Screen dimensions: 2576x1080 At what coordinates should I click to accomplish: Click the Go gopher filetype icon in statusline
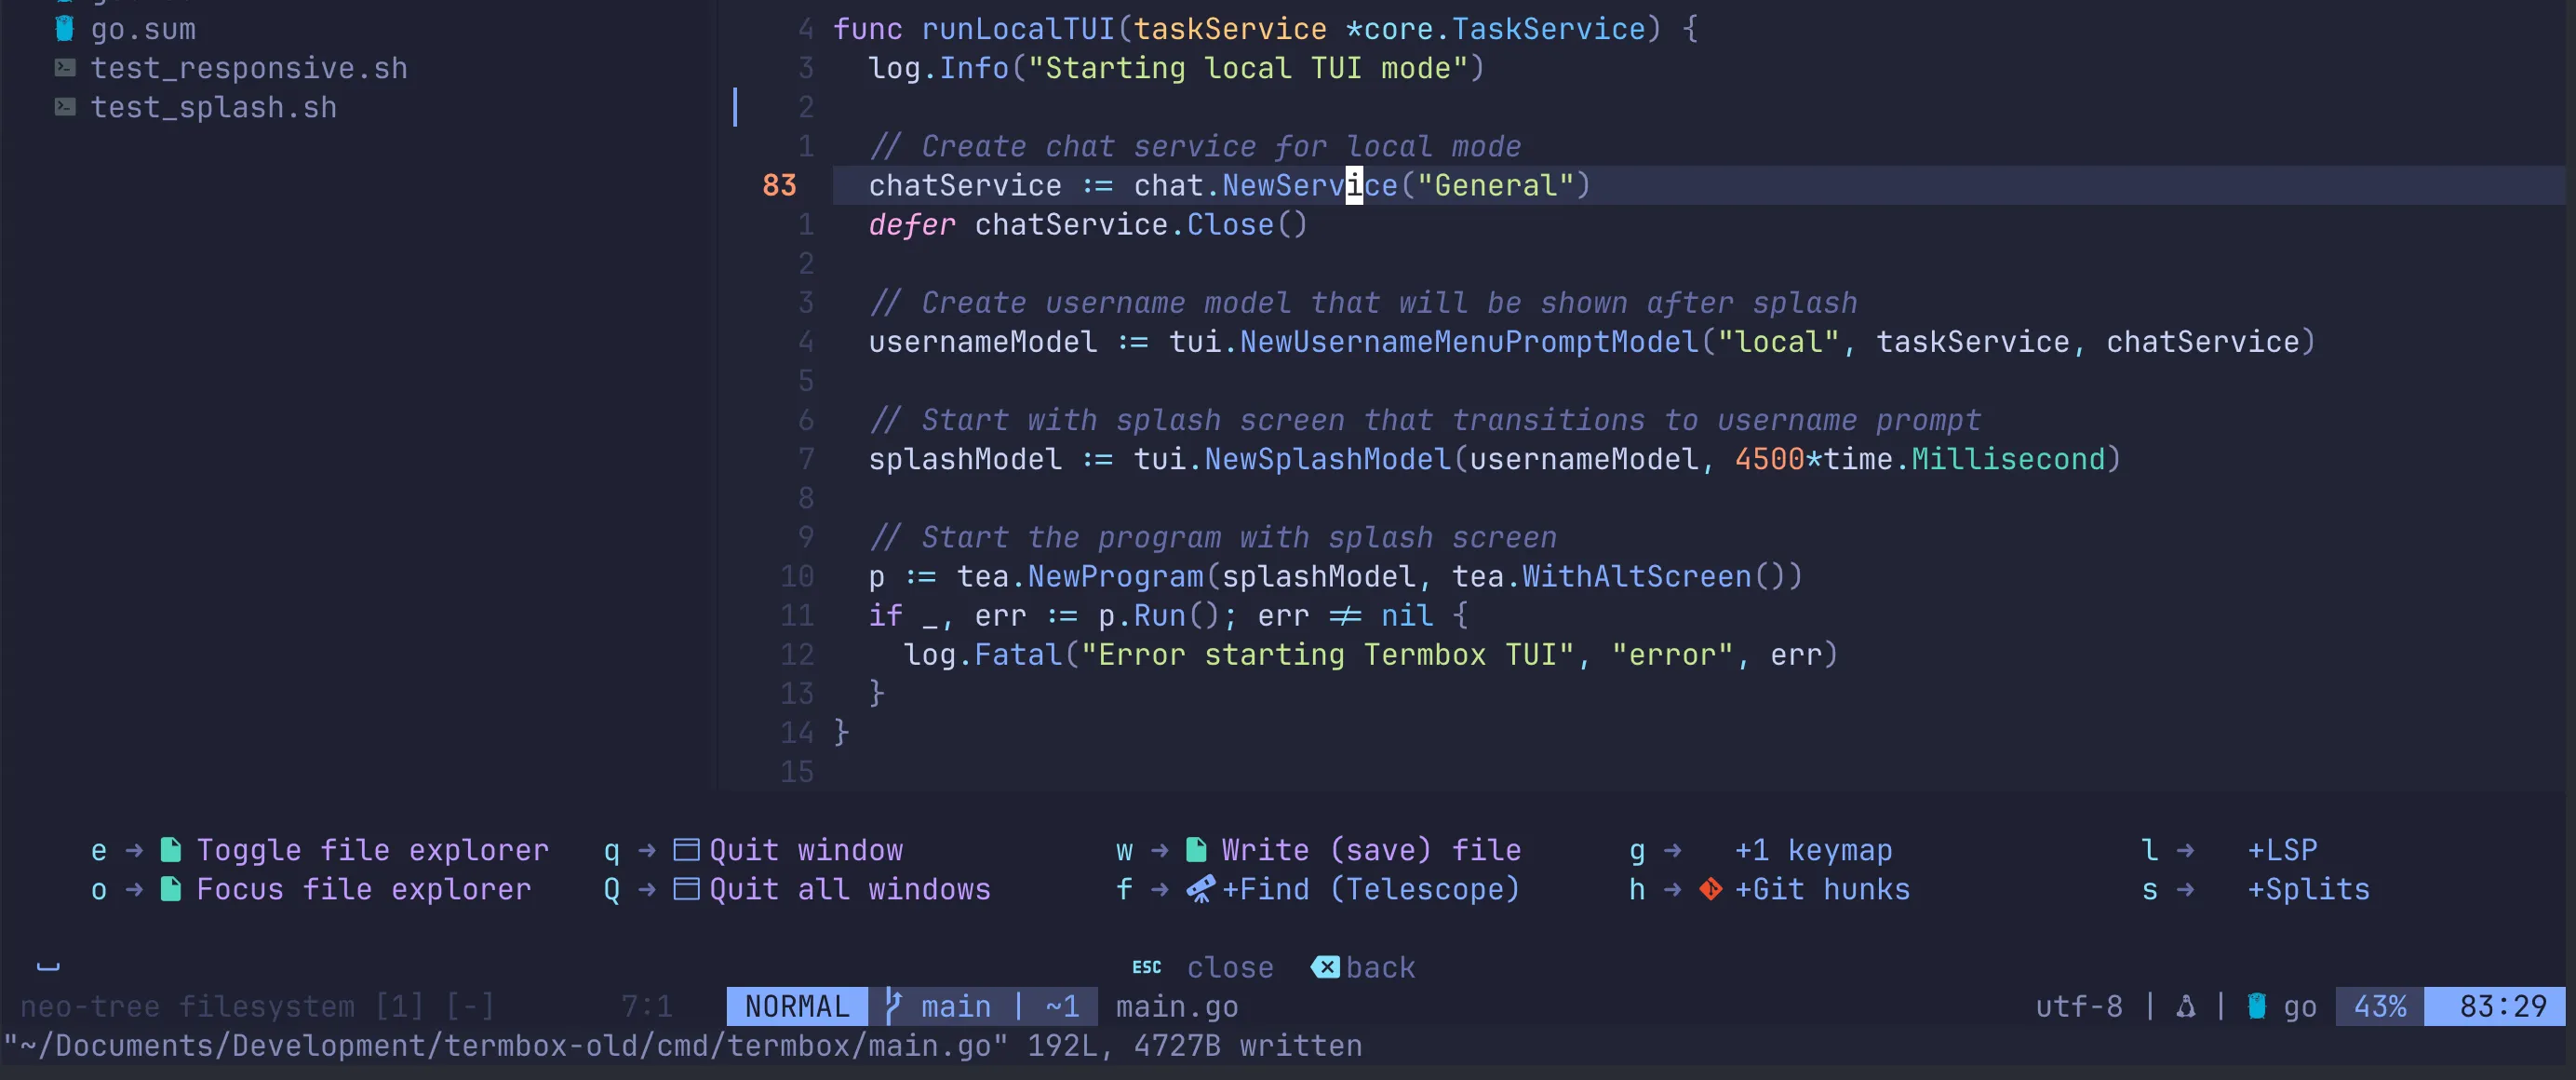[2256, 1006]
